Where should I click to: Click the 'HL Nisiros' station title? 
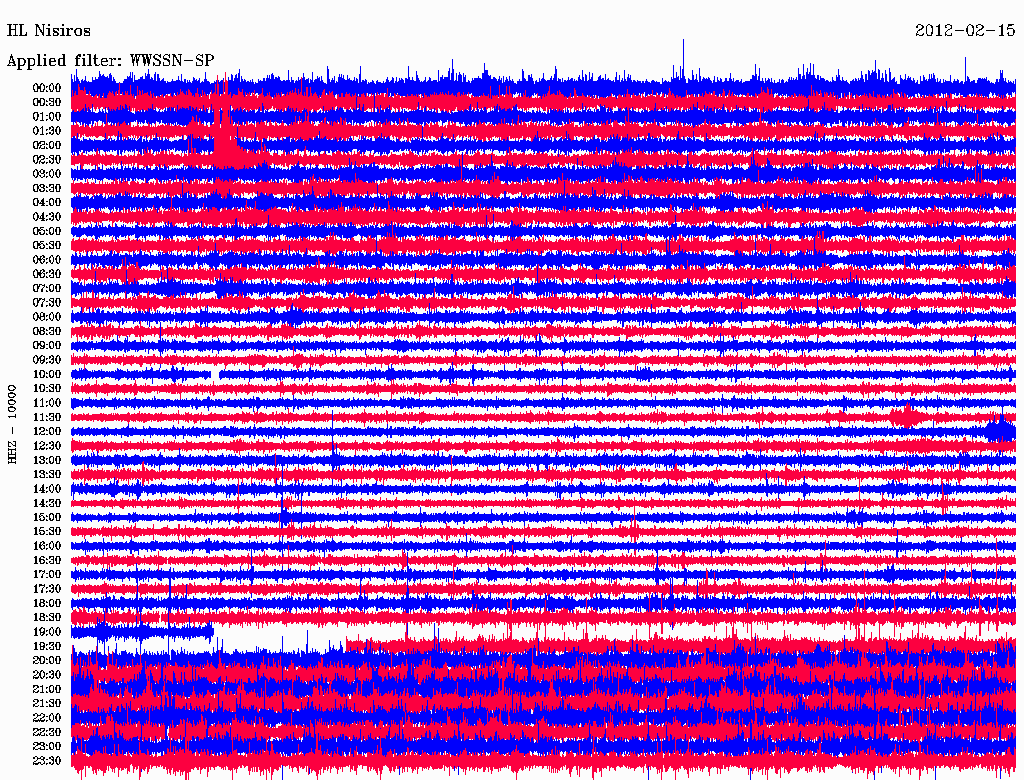(48, 31)
